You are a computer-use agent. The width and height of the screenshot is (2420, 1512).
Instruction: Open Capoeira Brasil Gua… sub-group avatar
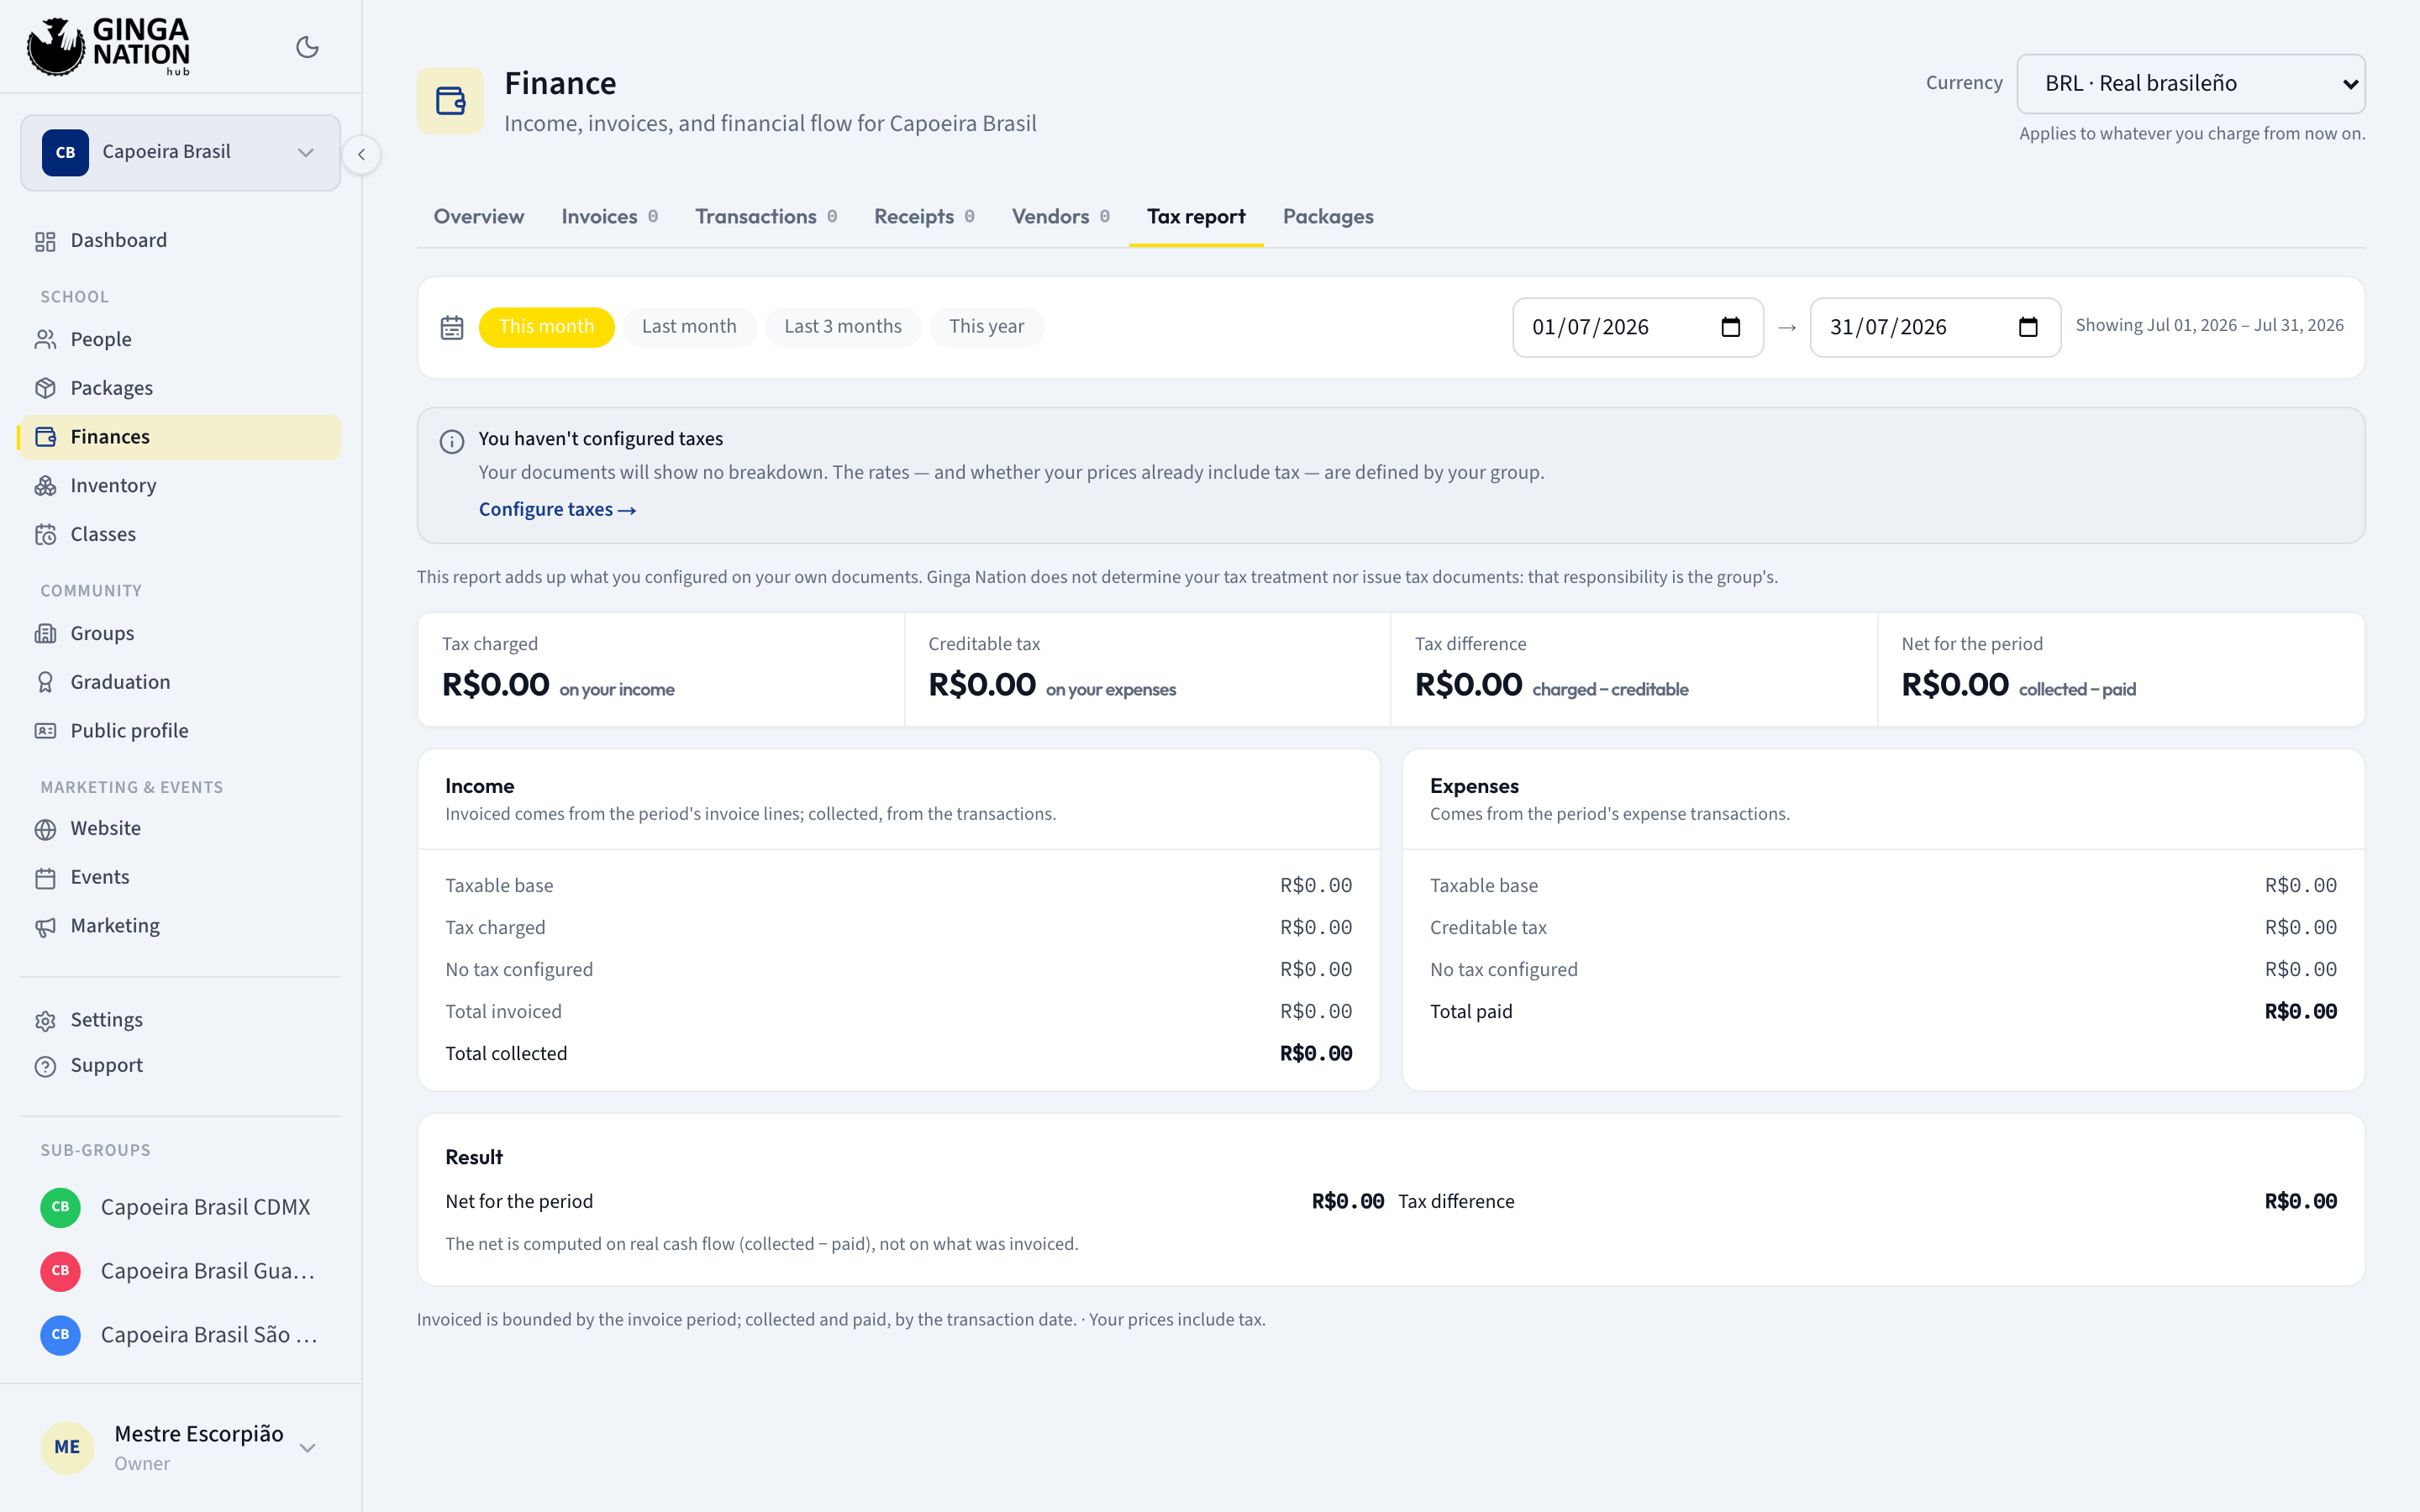pos(60,1271)
